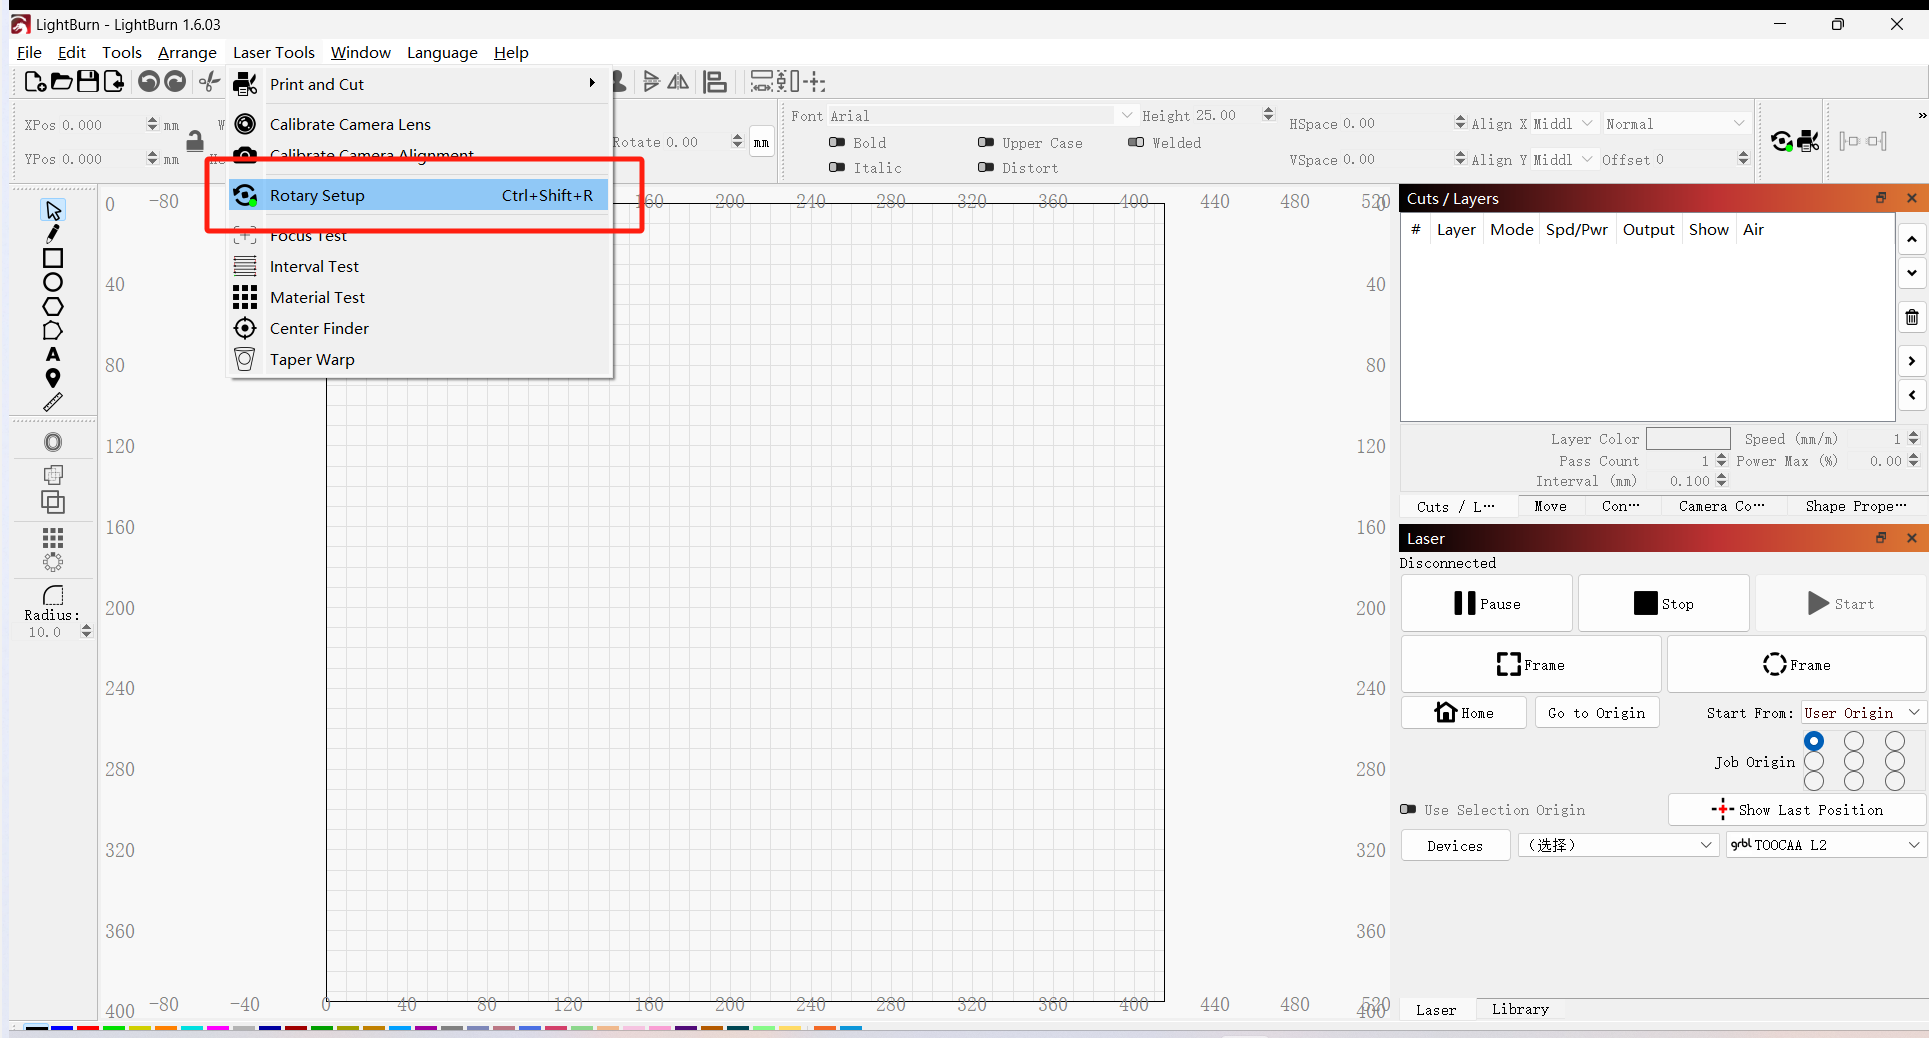Select the text creation tool (A)
This screenshot has height=1038, width=1929.
(53, 354)
